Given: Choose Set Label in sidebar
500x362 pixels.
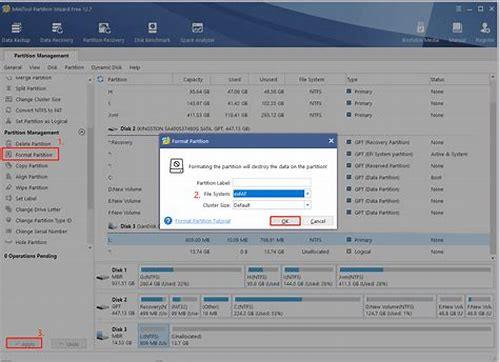Looking at the screenshot, I should coord(22,198).
